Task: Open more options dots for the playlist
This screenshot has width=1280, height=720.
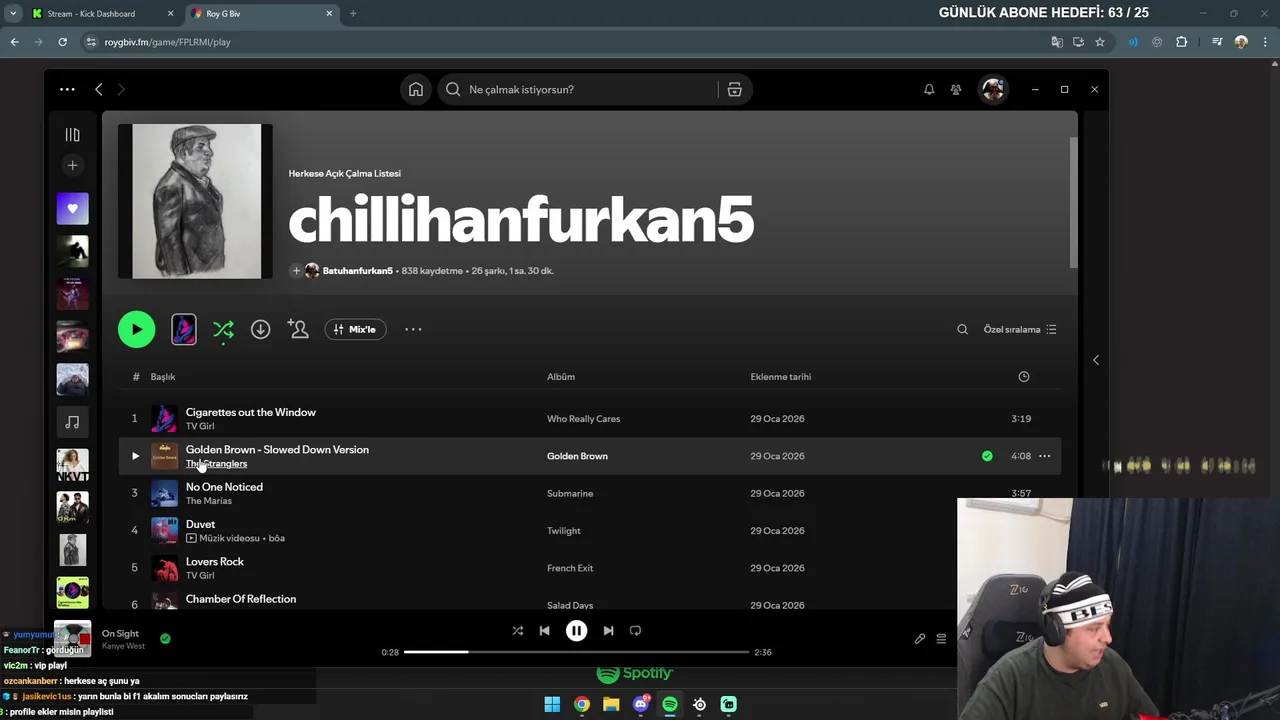Action: 413,329
